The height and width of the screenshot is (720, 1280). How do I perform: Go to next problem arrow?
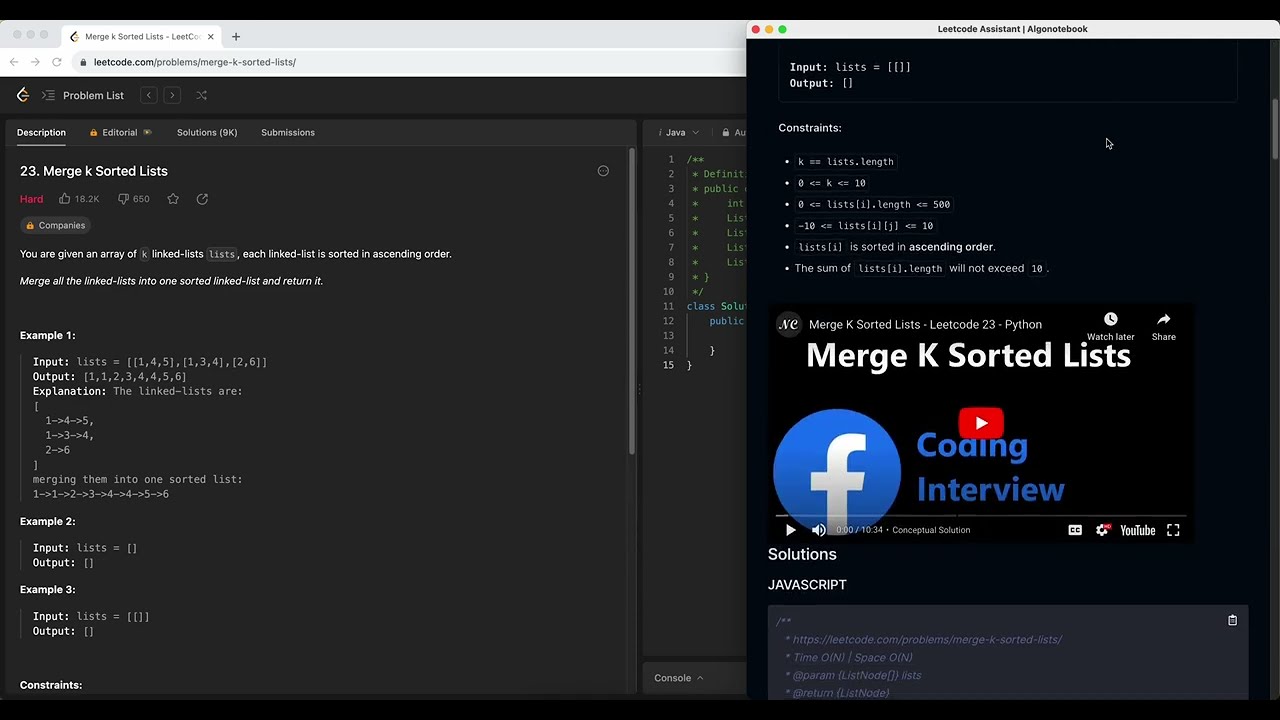172,95
